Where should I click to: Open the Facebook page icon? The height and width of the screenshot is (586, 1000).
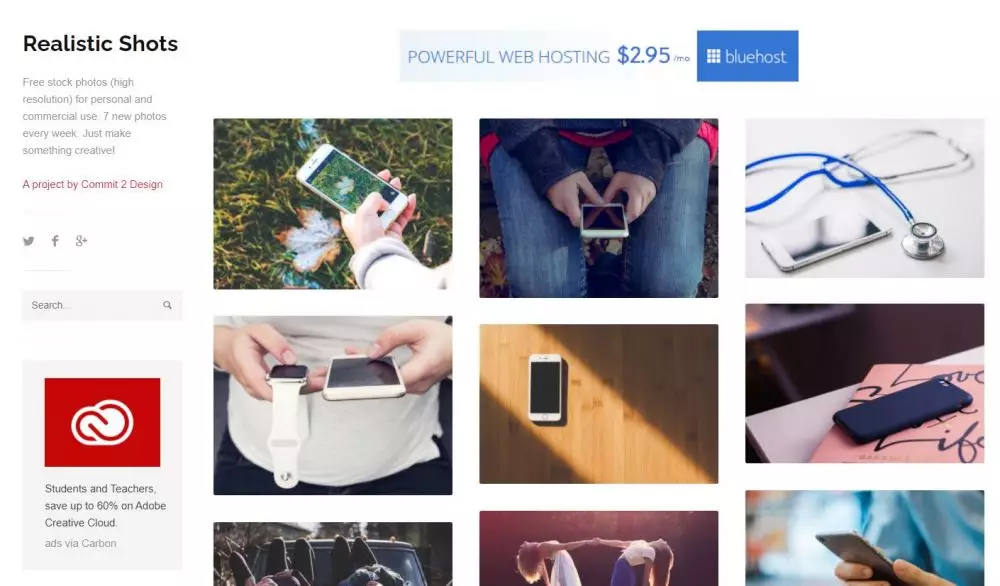pyautogui.click(x=55, y=241)
